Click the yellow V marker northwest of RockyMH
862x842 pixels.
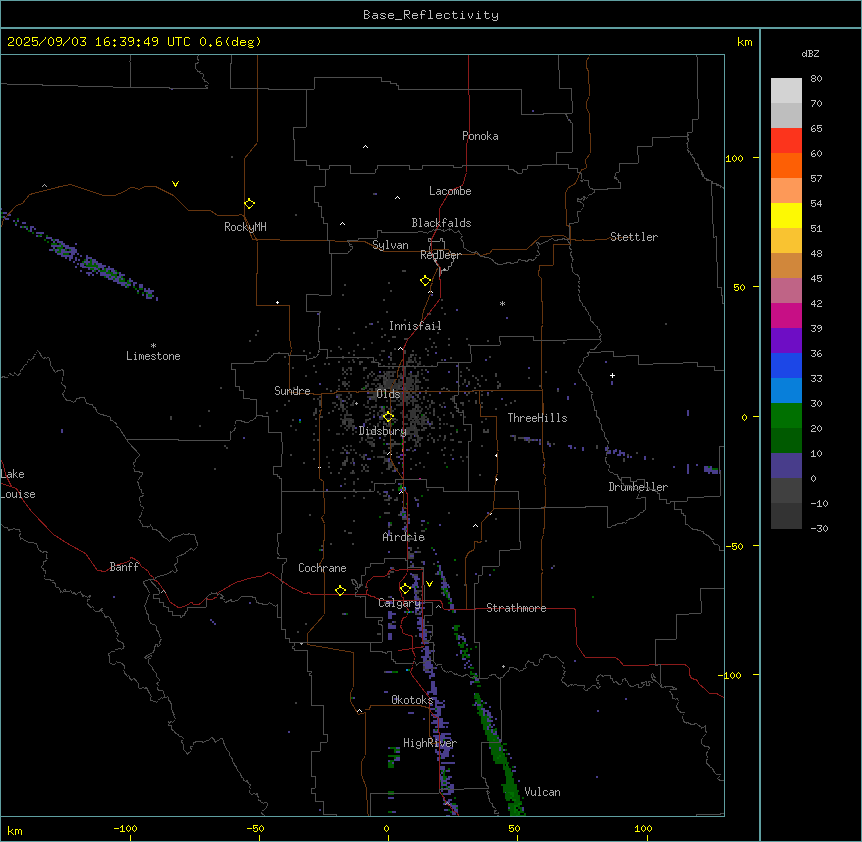[175, 184]
